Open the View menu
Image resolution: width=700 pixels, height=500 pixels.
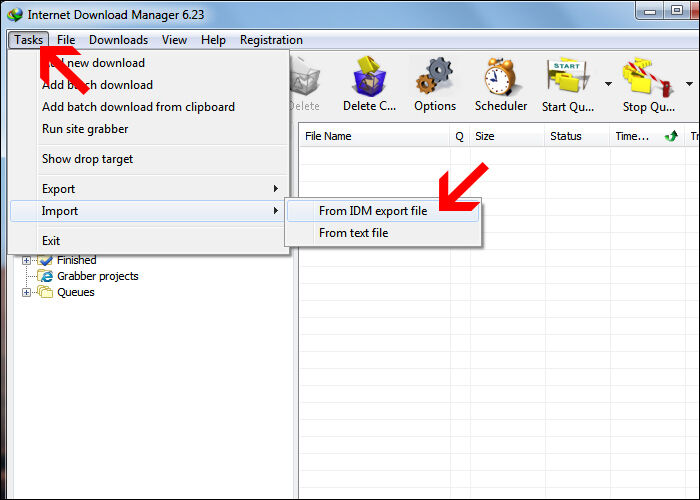pyautogui.click(x=174, y=40)
